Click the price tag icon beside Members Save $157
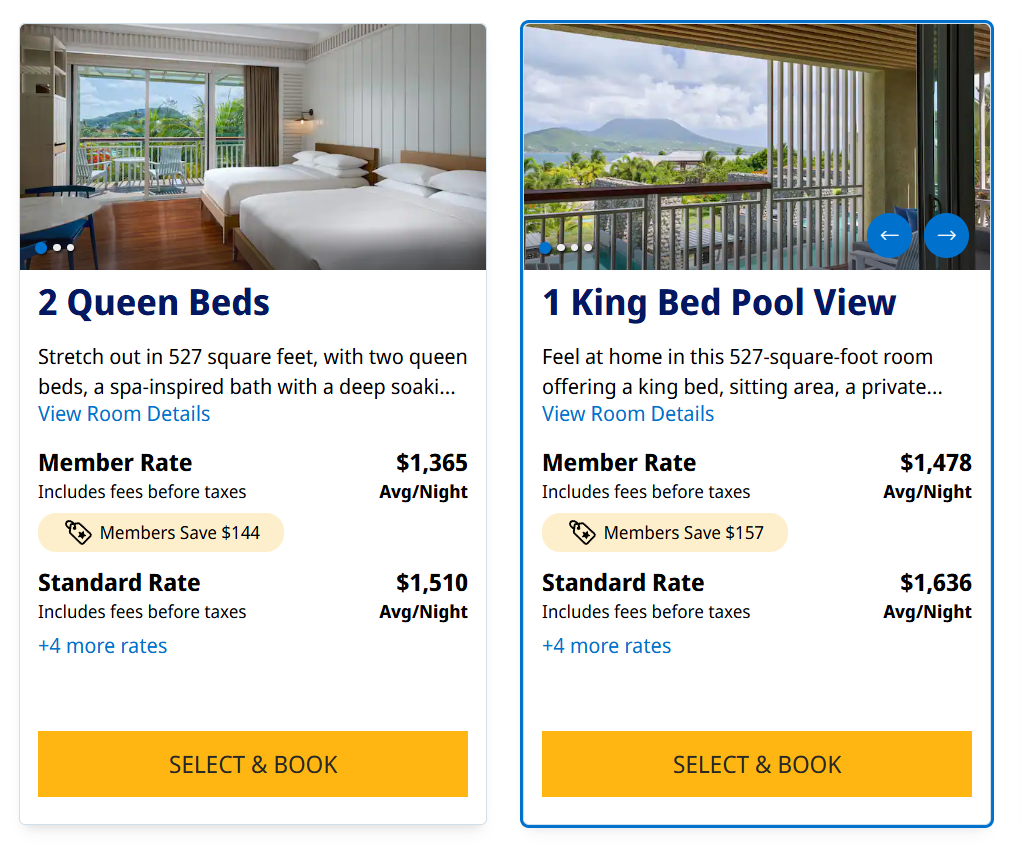This screenshot has height=854, width=1022. (582, 532)
